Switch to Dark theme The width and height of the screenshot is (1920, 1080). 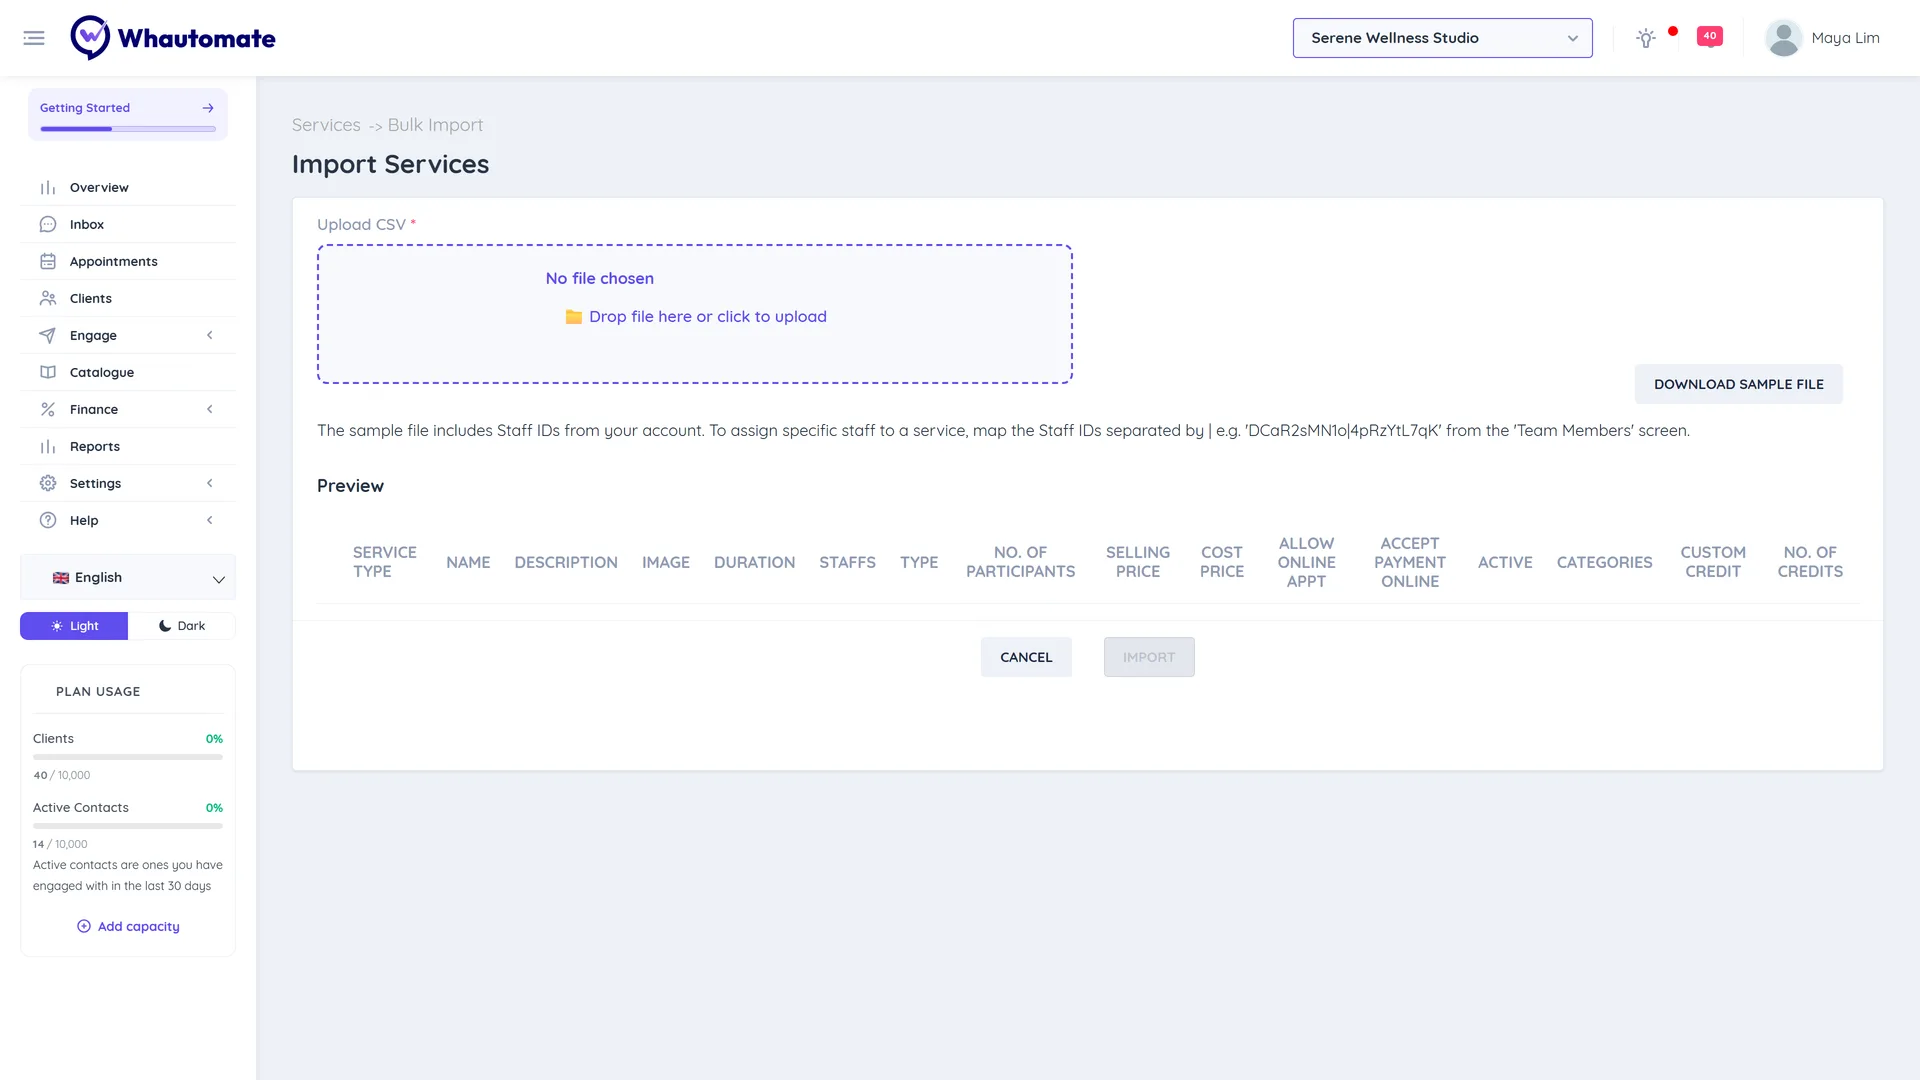[182, 626]
